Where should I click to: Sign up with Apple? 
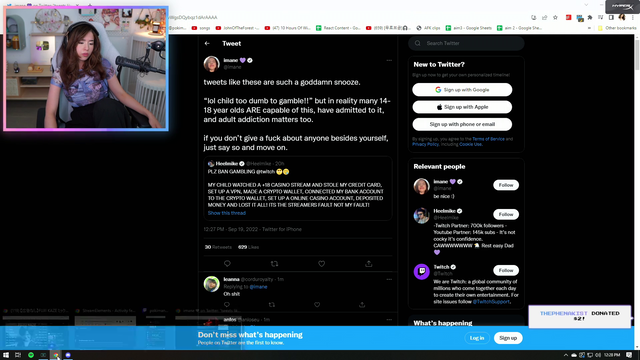[x=462, y=107]
